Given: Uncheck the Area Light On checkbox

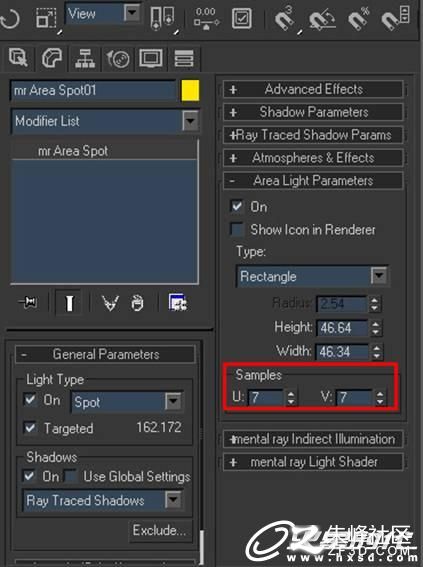Looking at the screenshot, I should pos(237,206).
